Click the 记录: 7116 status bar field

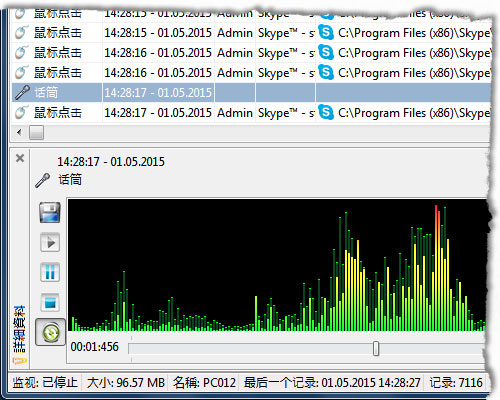coord(456,382)
